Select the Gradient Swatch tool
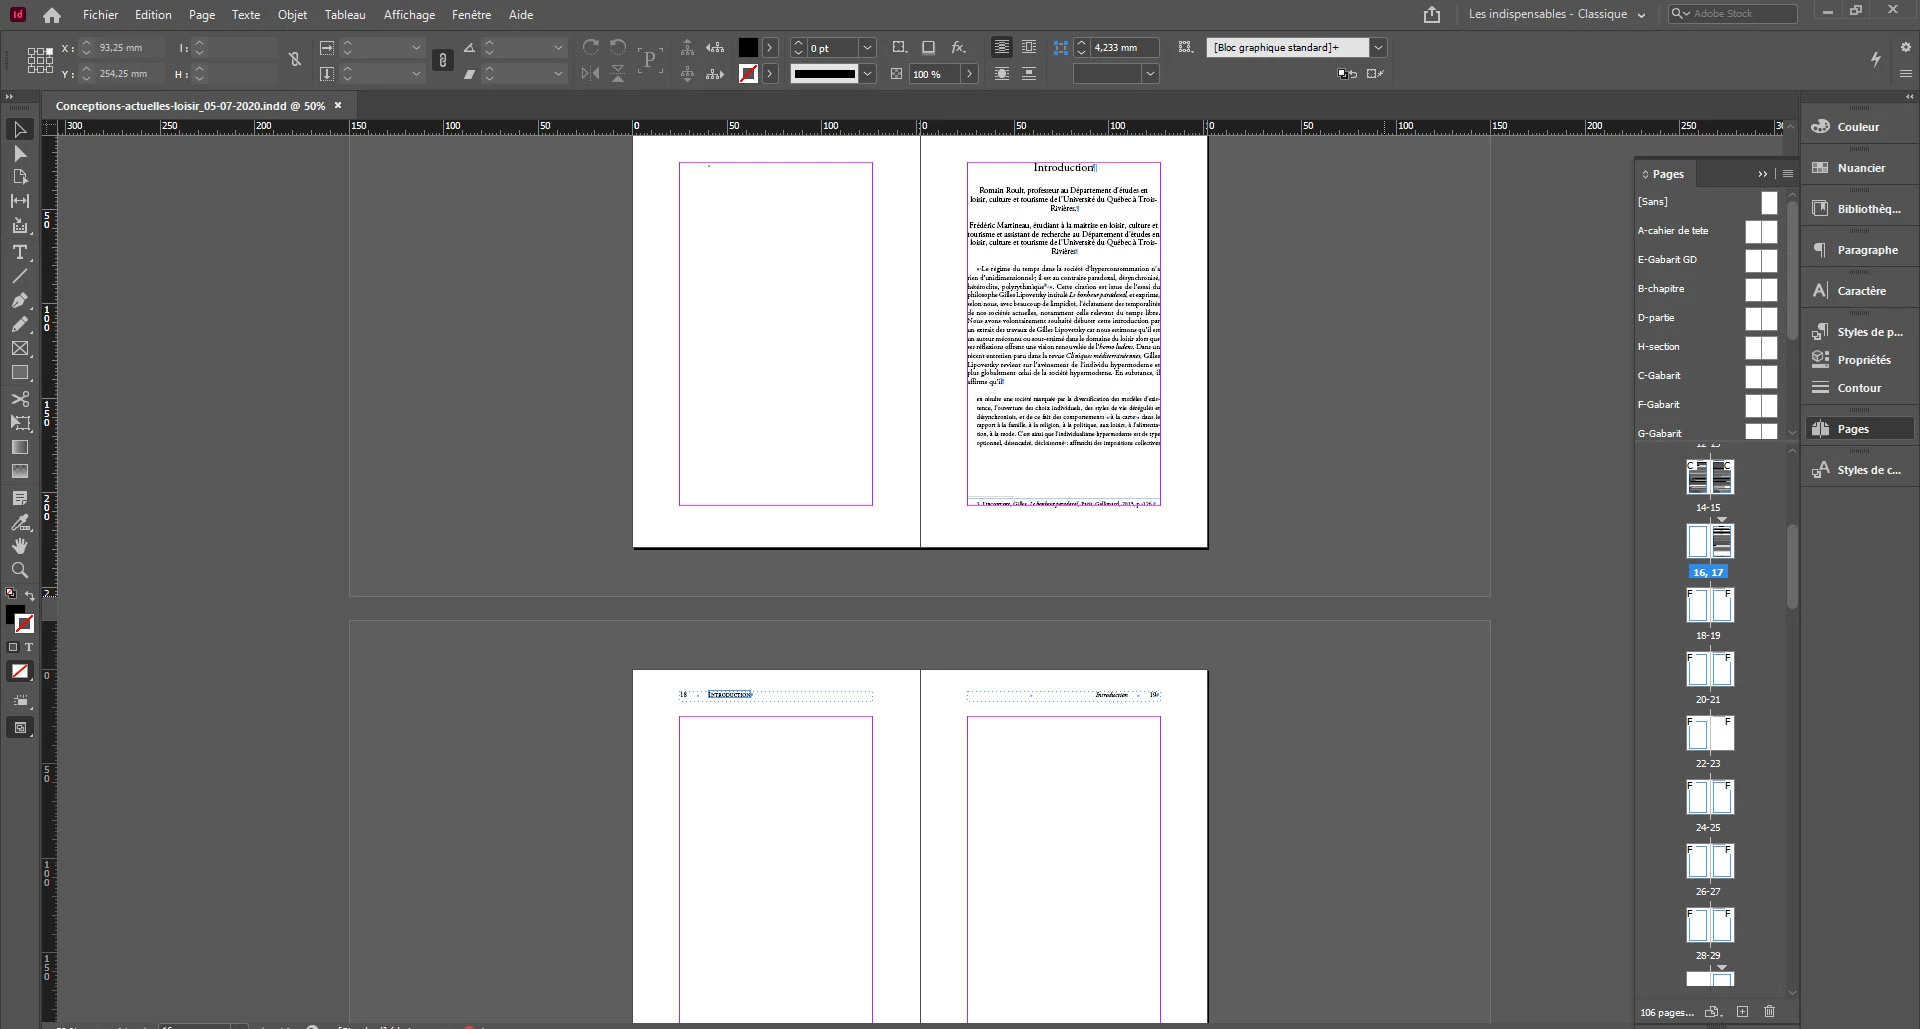 click(19, 447)
